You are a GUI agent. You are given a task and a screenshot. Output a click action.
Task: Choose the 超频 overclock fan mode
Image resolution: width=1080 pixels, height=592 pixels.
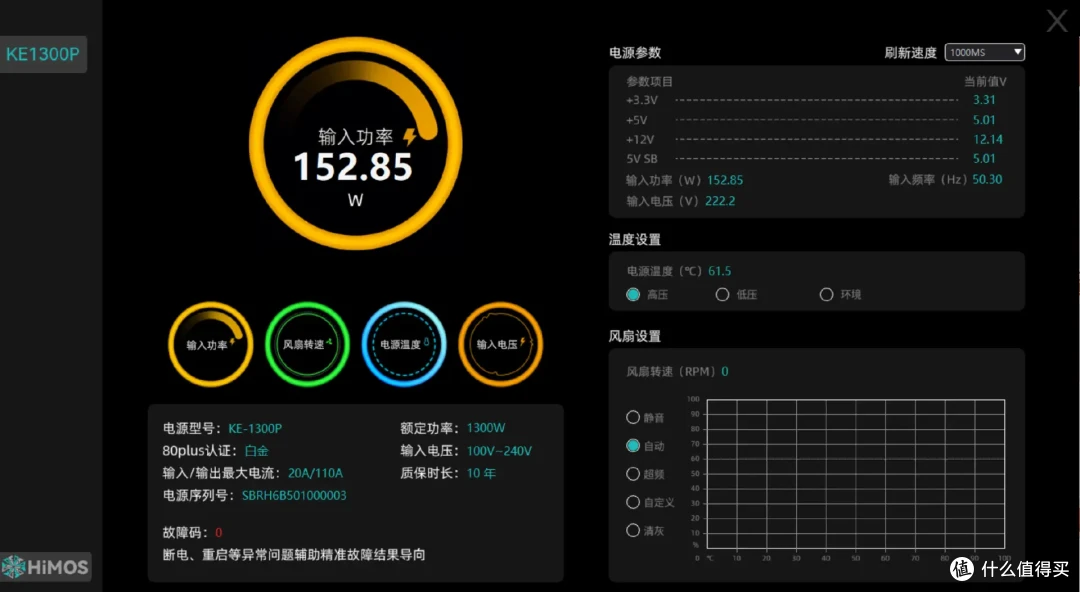tap(633, 473)
